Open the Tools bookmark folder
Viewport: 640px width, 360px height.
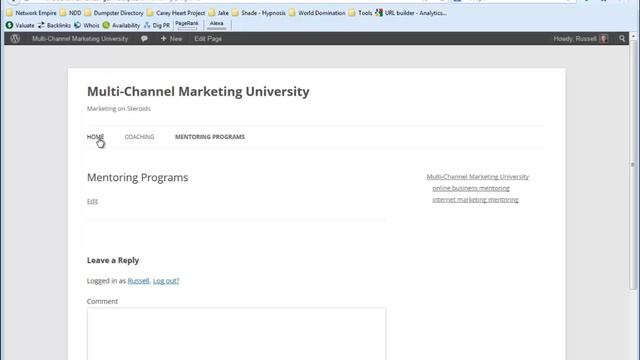pyautogui.click(x=360, y=13)
